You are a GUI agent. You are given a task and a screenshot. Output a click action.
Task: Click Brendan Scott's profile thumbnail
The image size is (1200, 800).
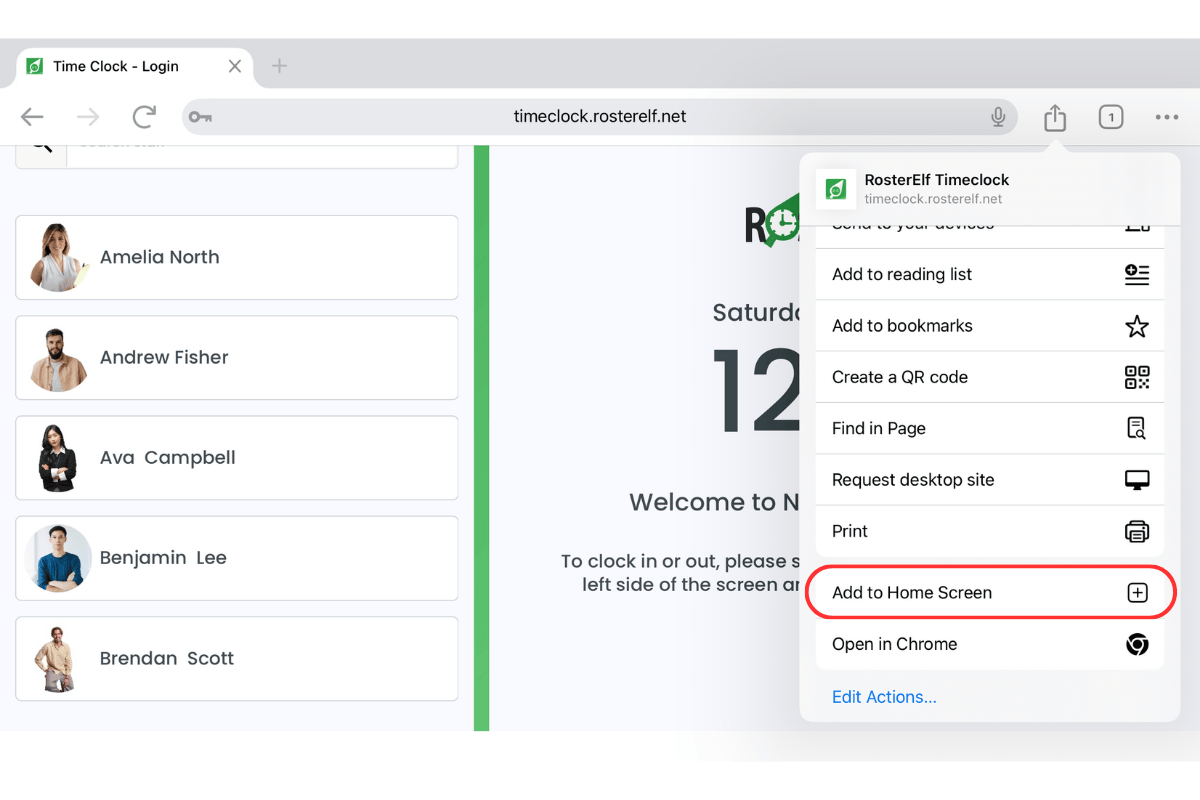[58, 658]
